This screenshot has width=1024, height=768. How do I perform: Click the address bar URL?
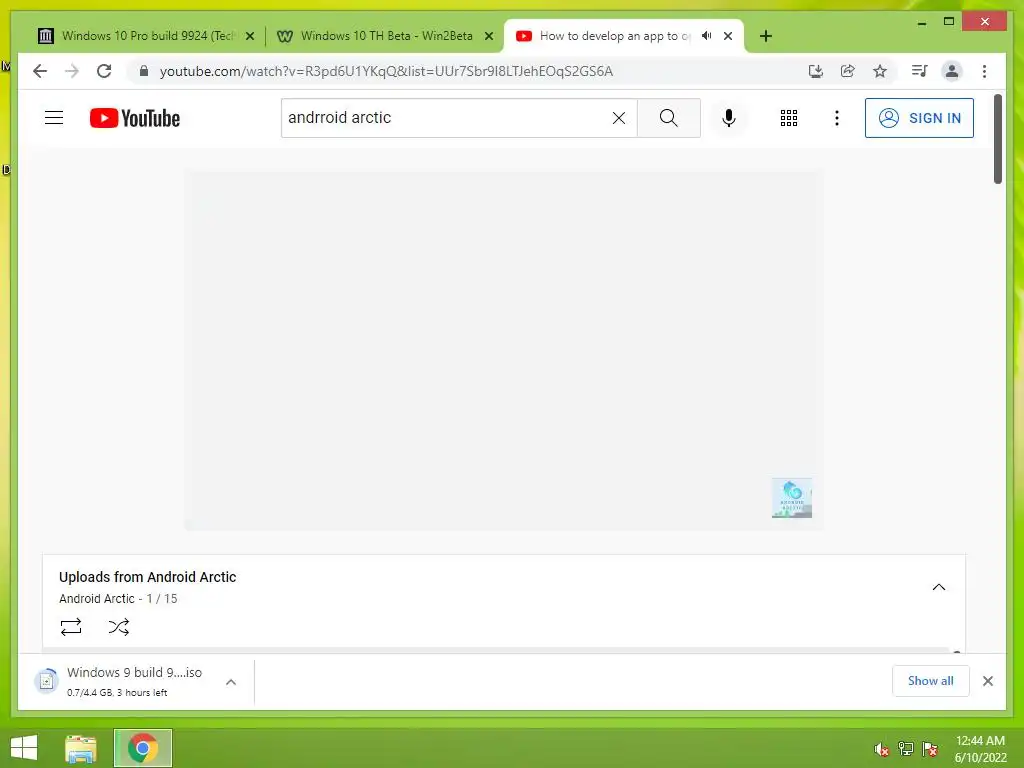(x=386, y=71)
